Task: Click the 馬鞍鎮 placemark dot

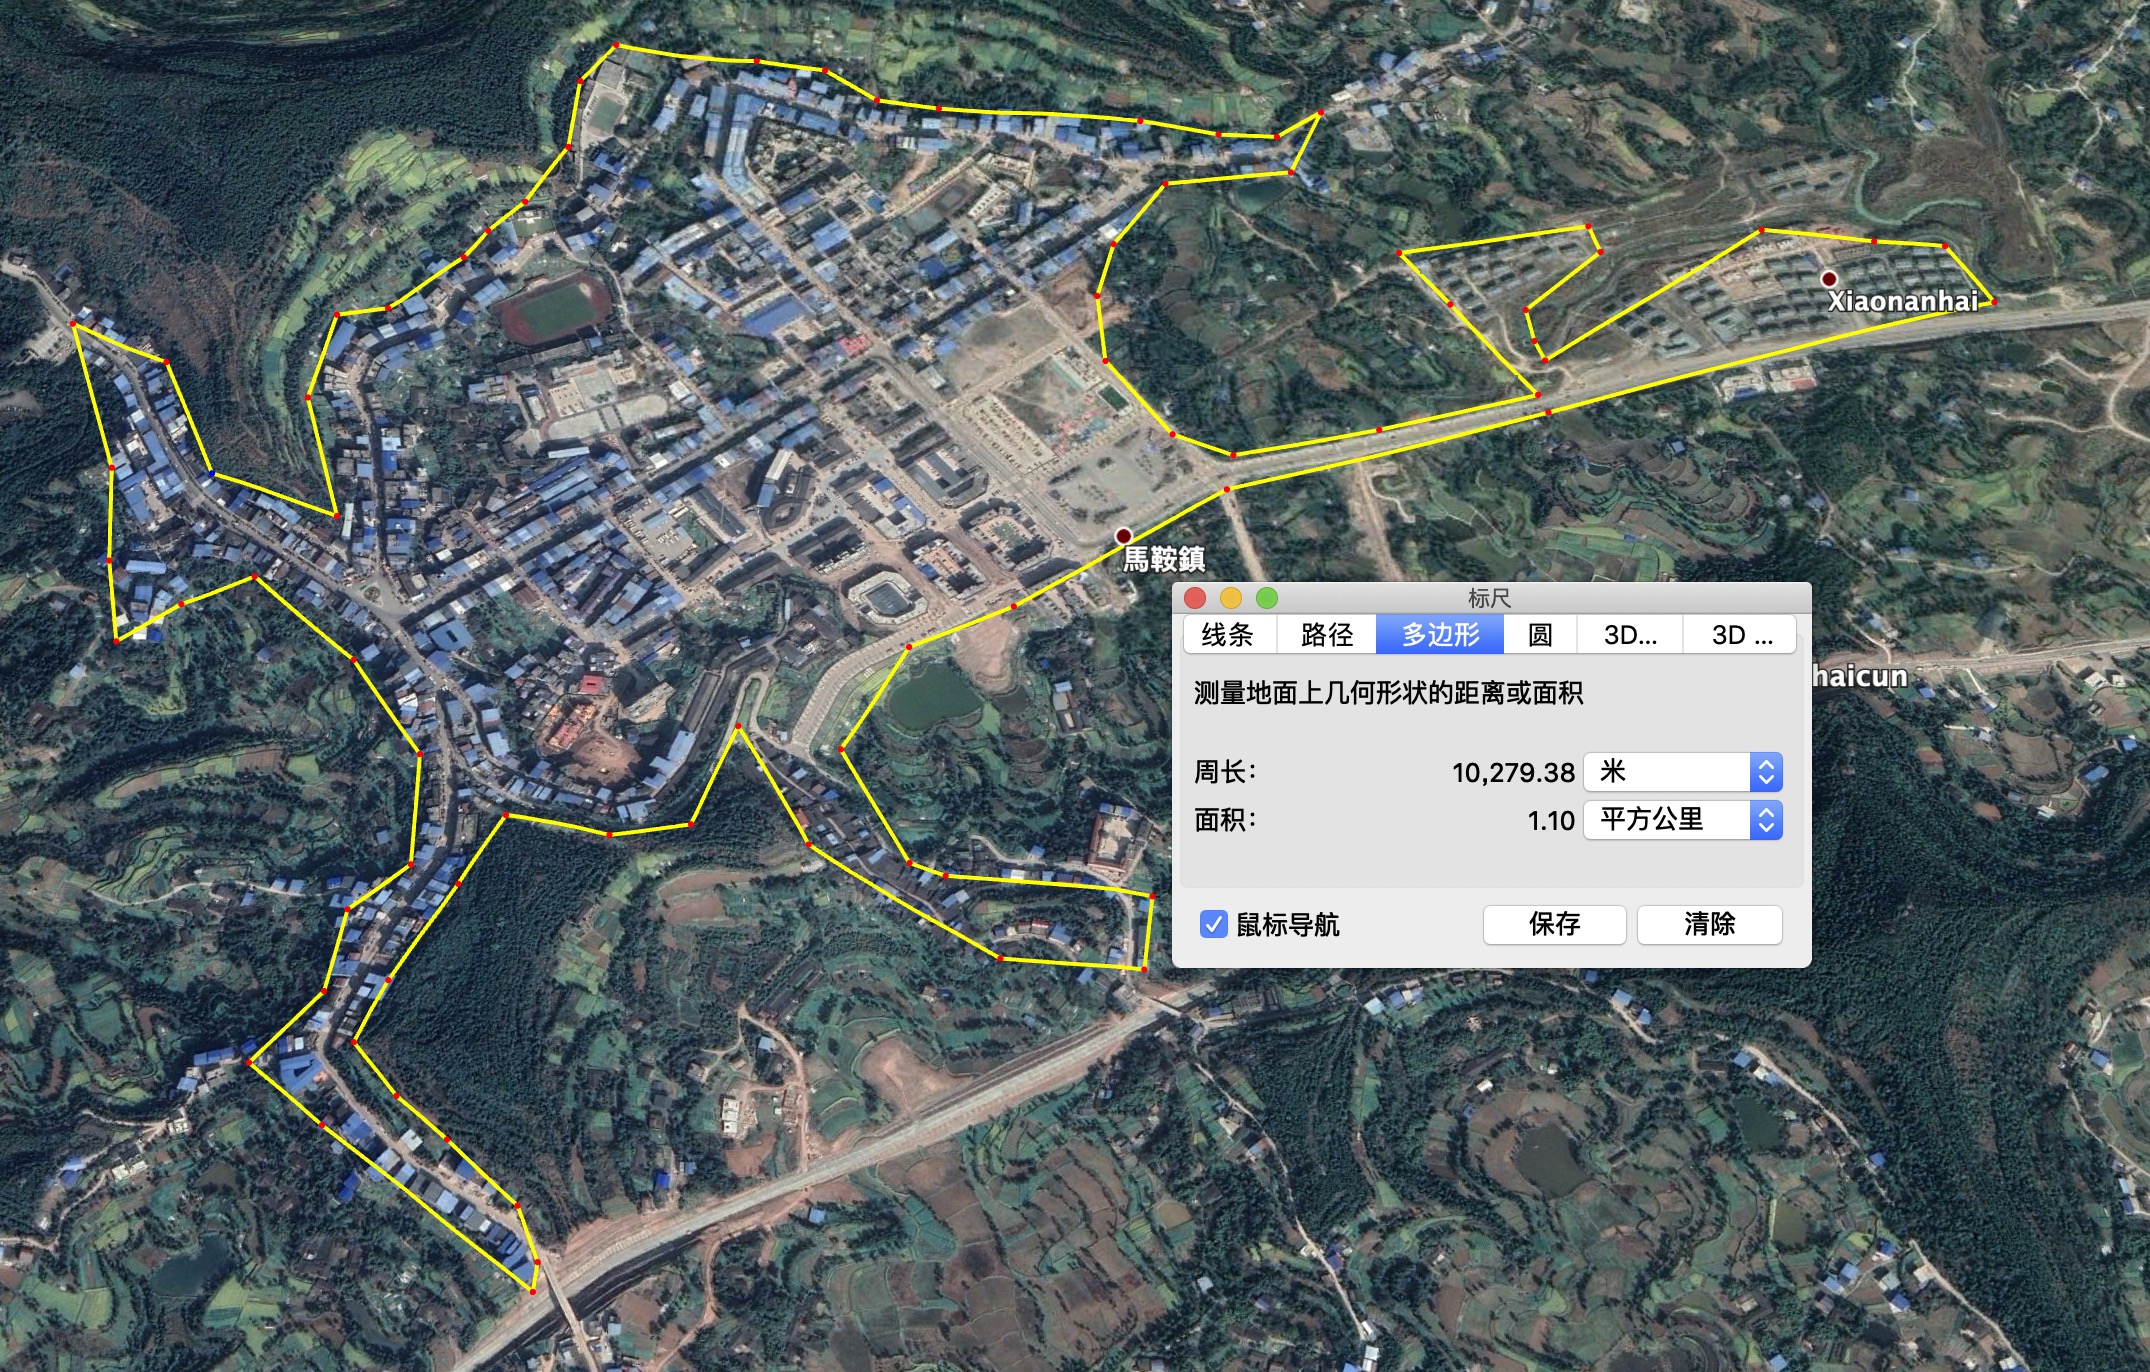Action: (1124, 536)
